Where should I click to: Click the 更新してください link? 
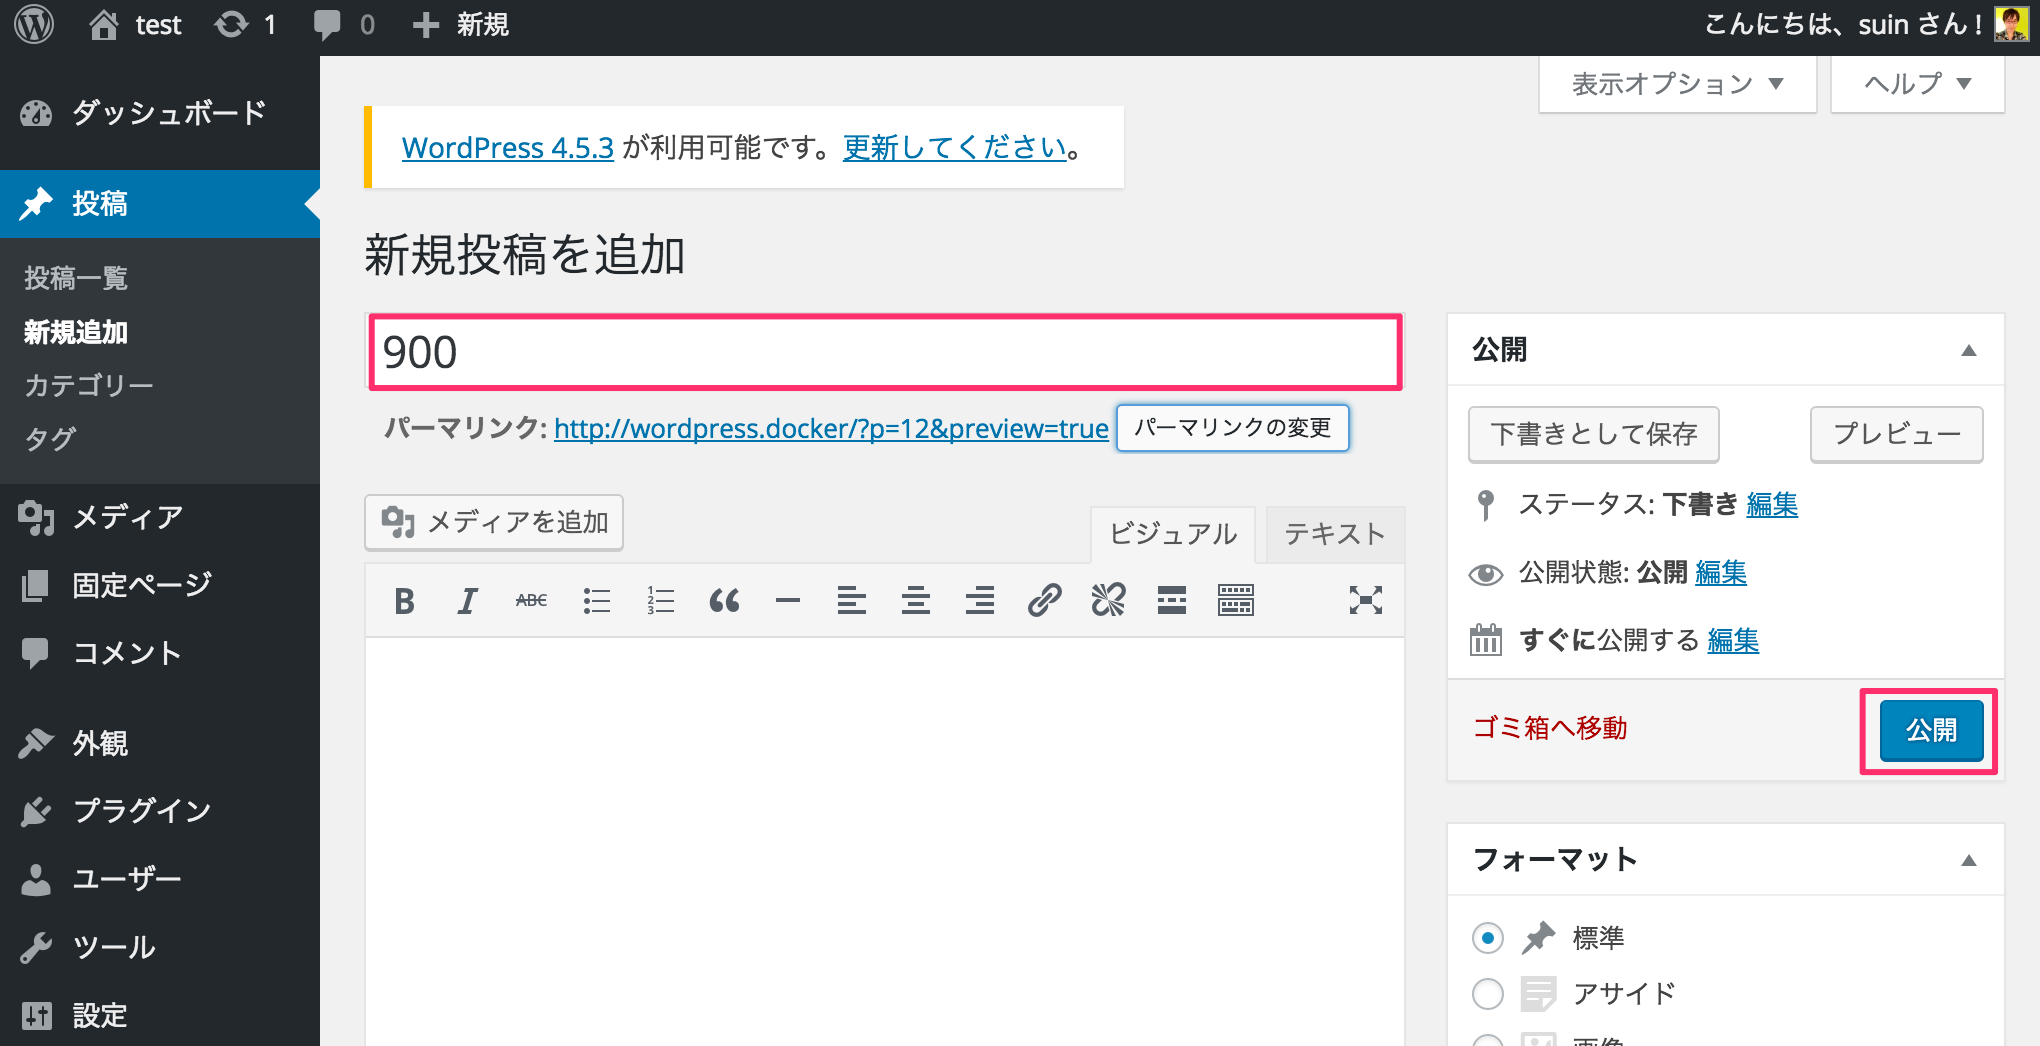pos(954,148)
